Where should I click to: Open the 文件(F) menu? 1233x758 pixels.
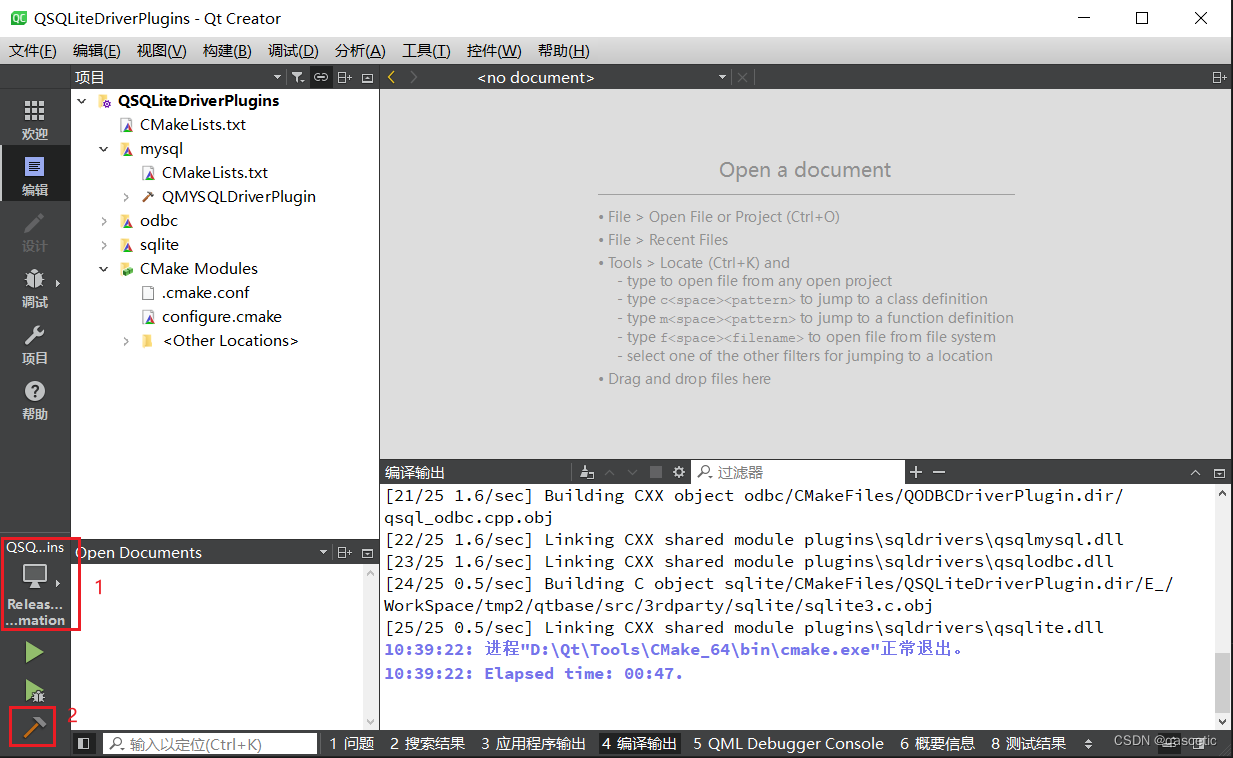point(33,50)
